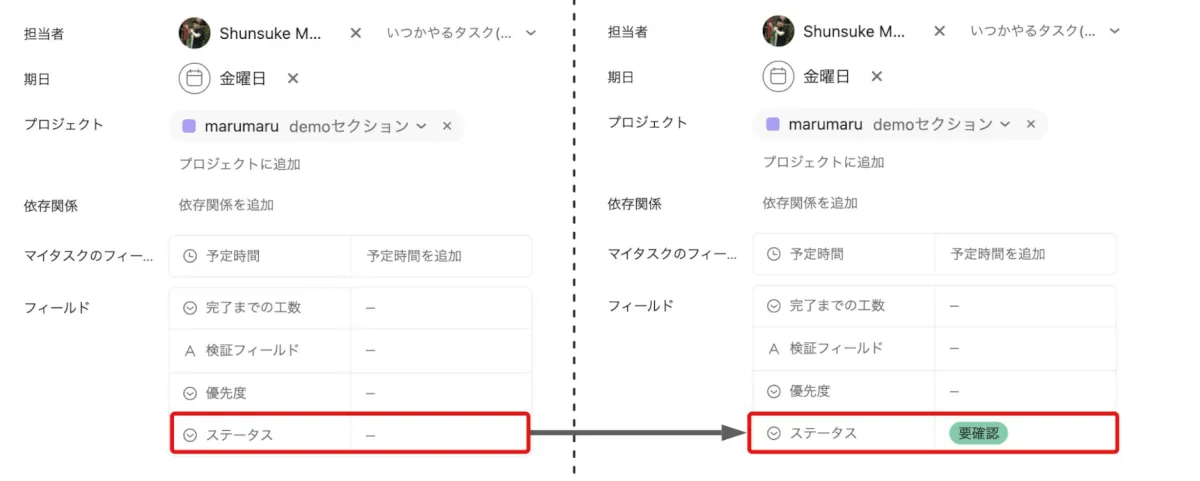The height and width of the screenshot is (481, 1200).
Task: Click the 完了までの工数 icon in the right panel
Action: point(773,306)
